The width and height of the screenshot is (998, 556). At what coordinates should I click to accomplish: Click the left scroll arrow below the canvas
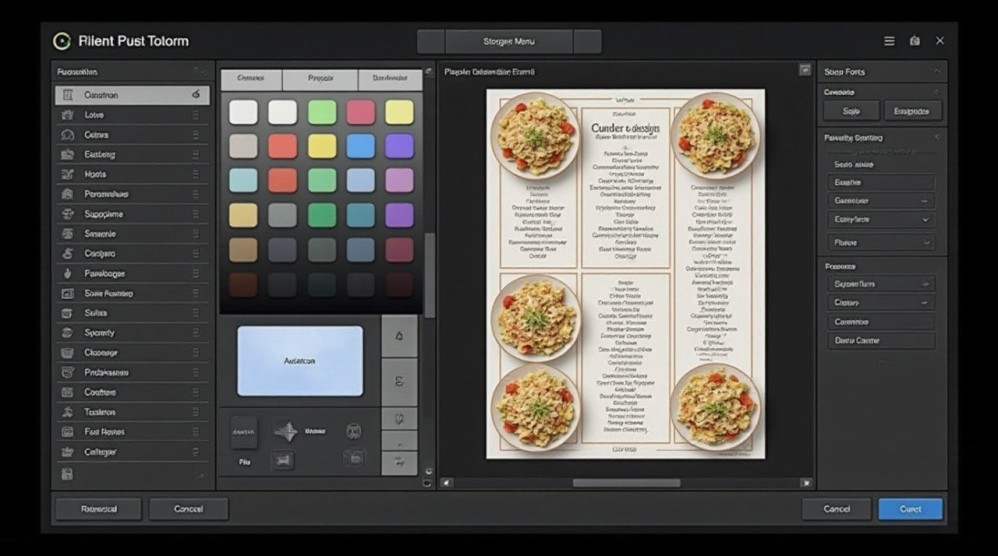pyautogui.click(x=446, y=483)
